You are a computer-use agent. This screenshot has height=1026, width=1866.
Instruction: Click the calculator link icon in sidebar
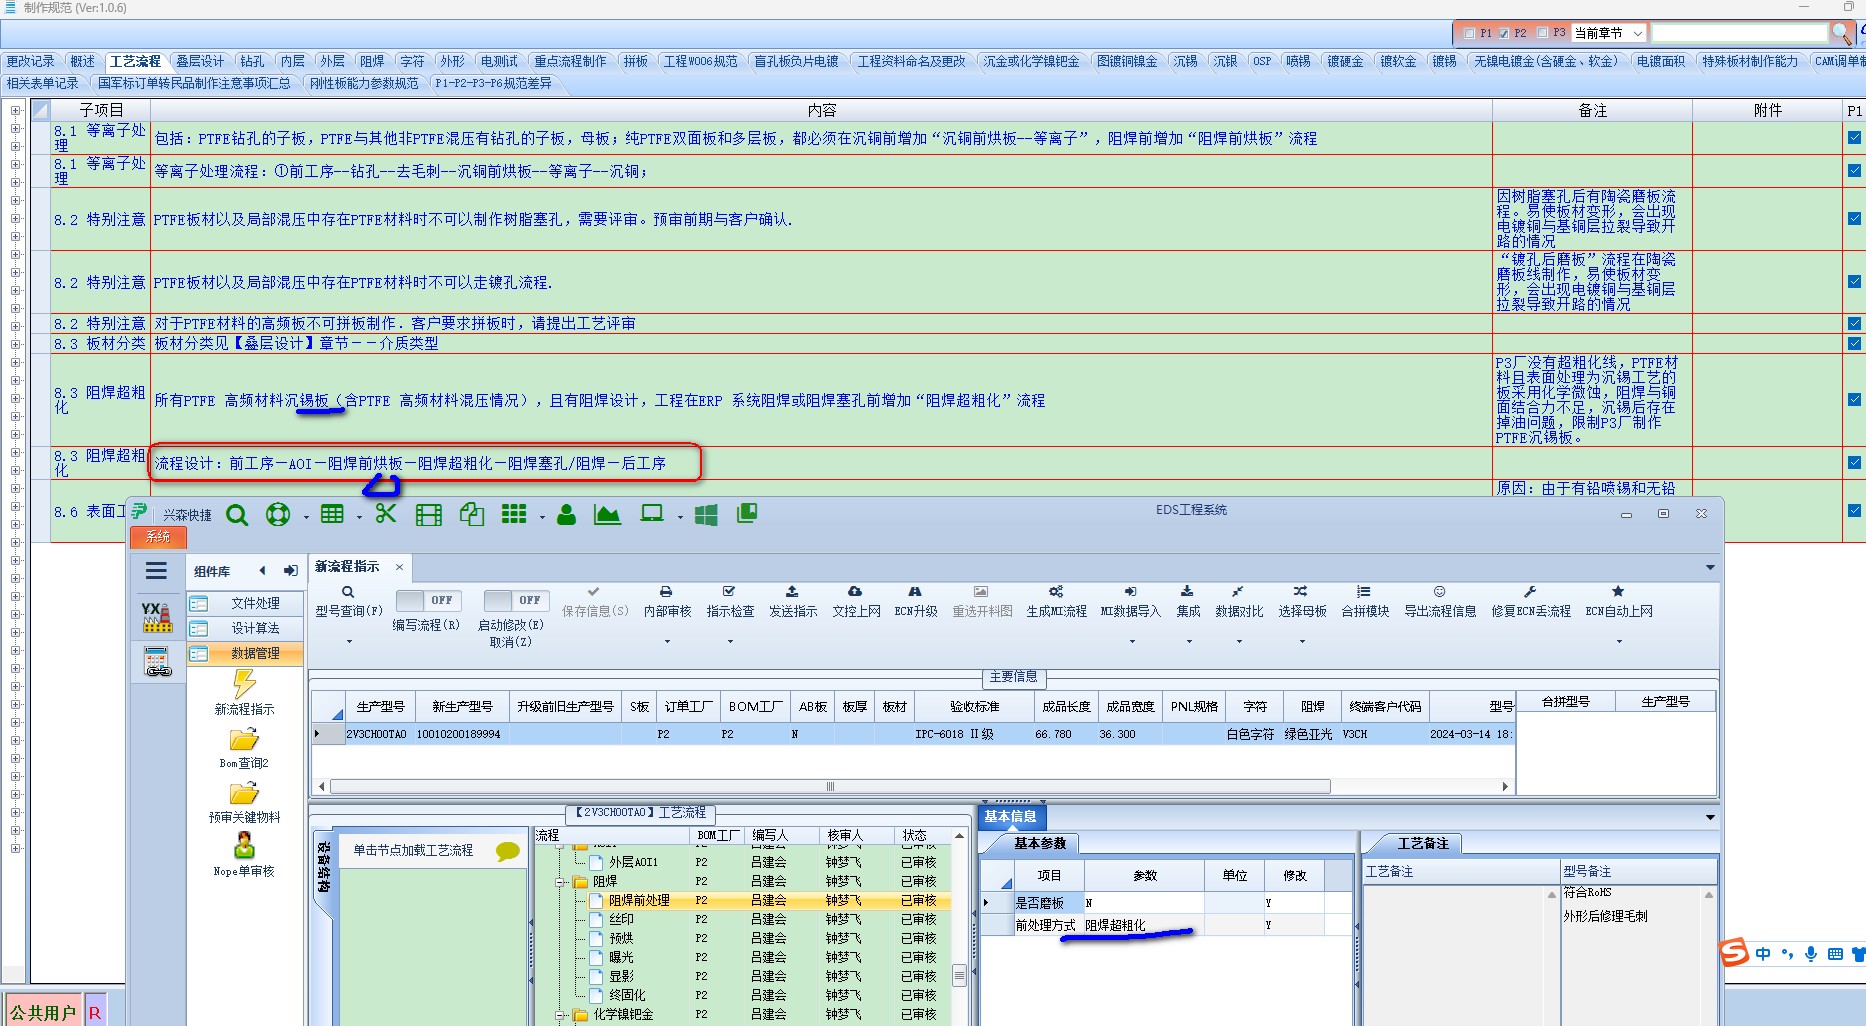point(157,662)
